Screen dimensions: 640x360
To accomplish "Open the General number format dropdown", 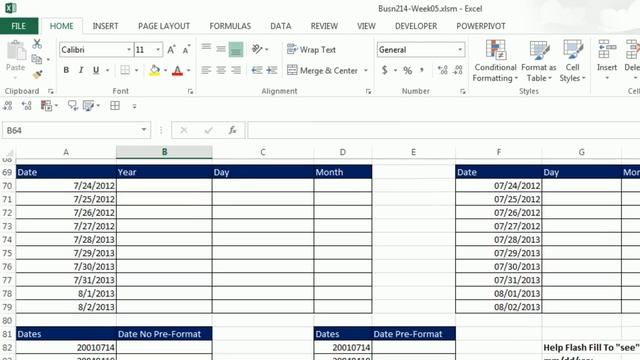I will point(460,50).
